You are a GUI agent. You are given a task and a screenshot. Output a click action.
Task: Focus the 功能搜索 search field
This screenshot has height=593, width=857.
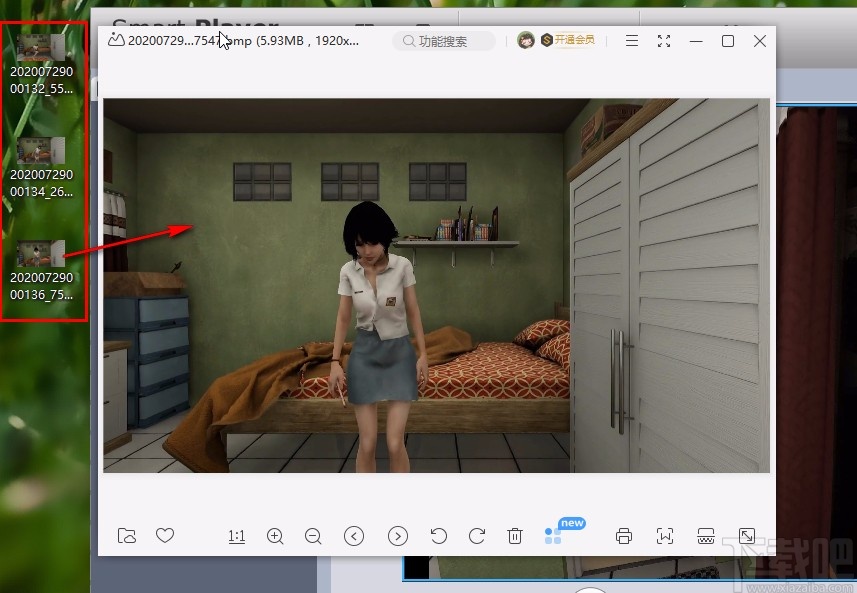click(x=444, y=41)
